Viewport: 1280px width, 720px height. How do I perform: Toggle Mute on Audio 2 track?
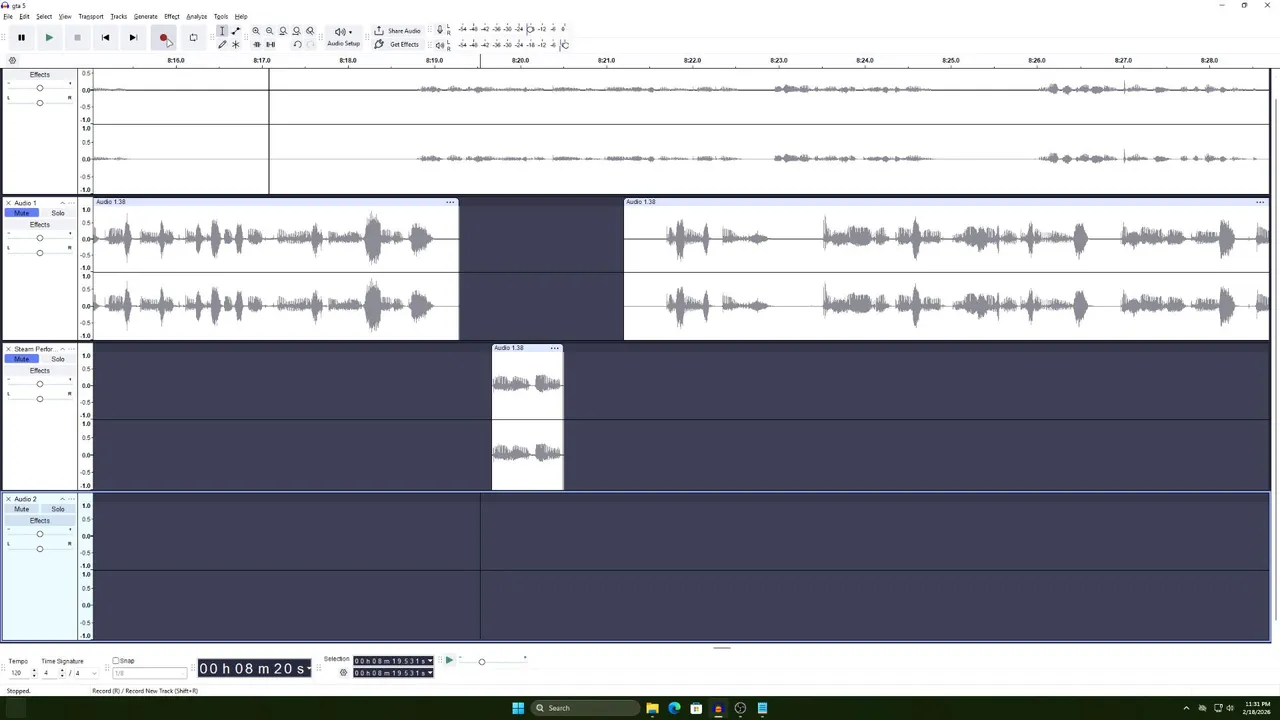(x=21, y=509)
